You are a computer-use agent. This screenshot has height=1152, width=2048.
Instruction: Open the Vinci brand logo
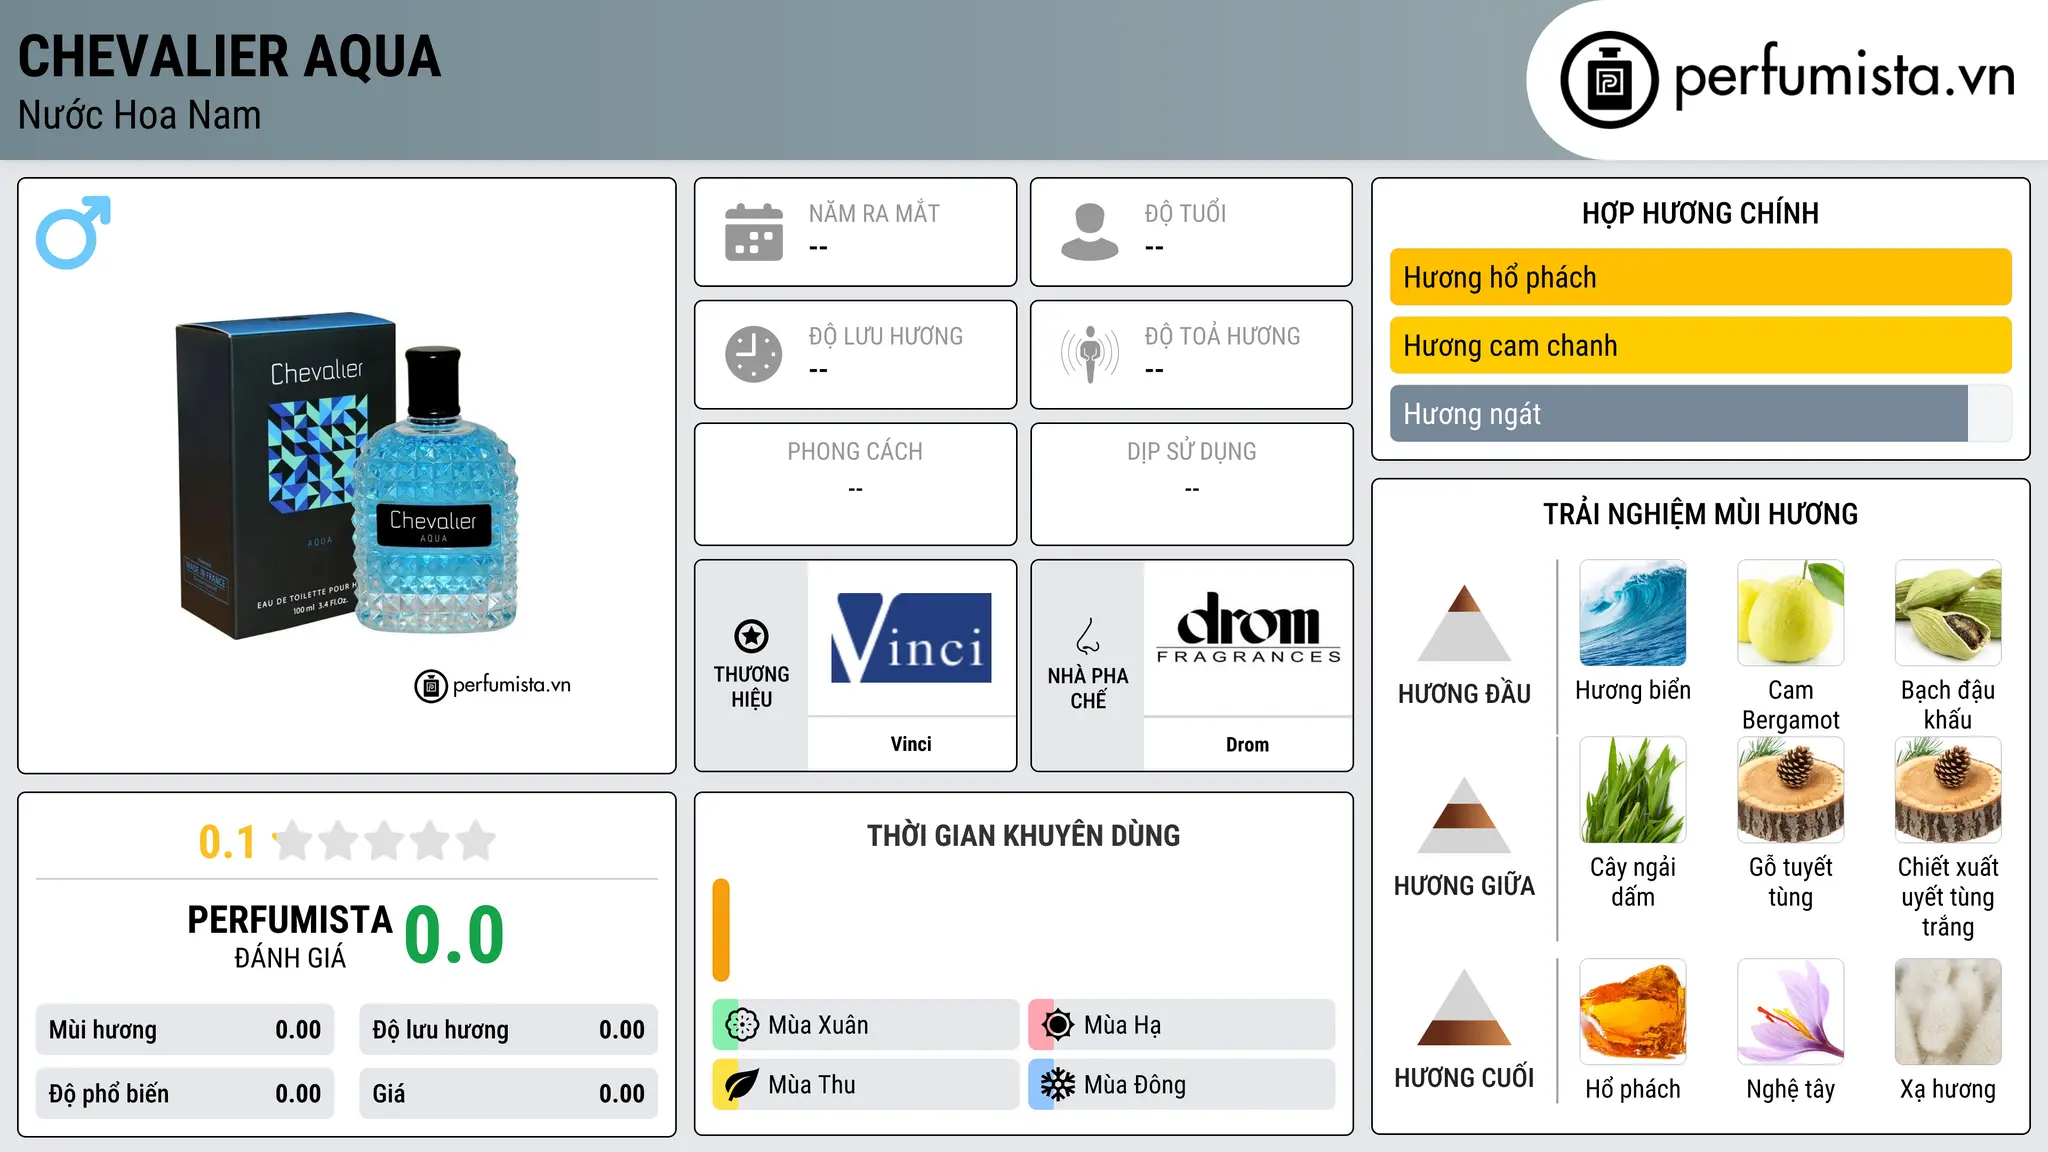point(911,638)
